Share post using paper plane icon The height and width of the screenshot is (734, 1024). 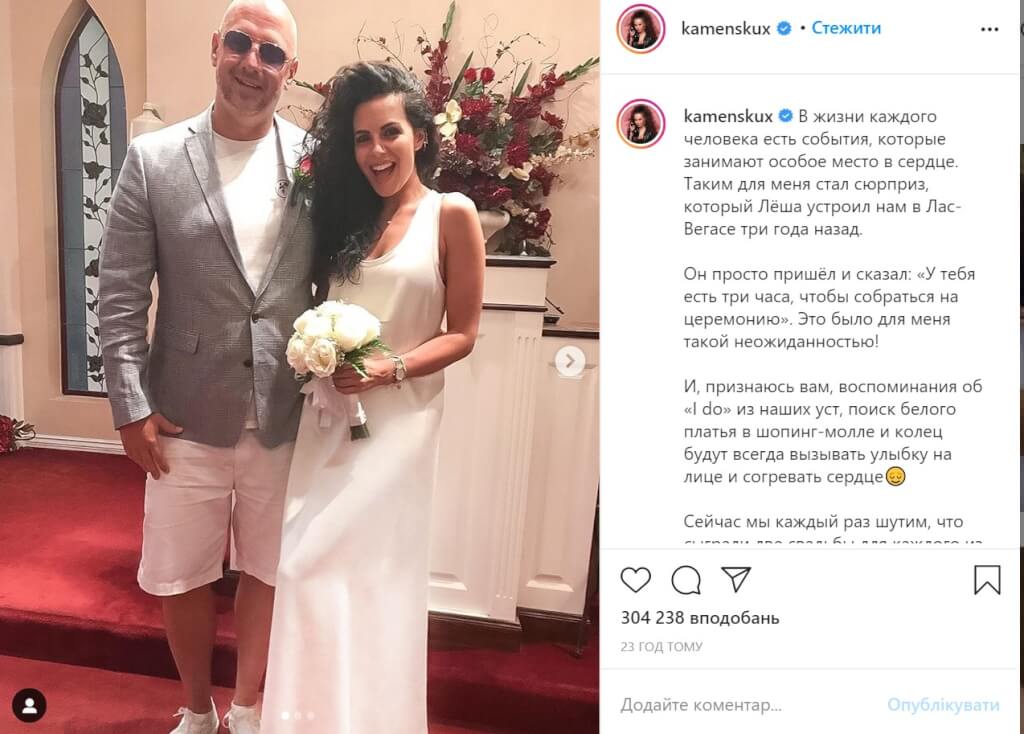(x=736, y=579)
